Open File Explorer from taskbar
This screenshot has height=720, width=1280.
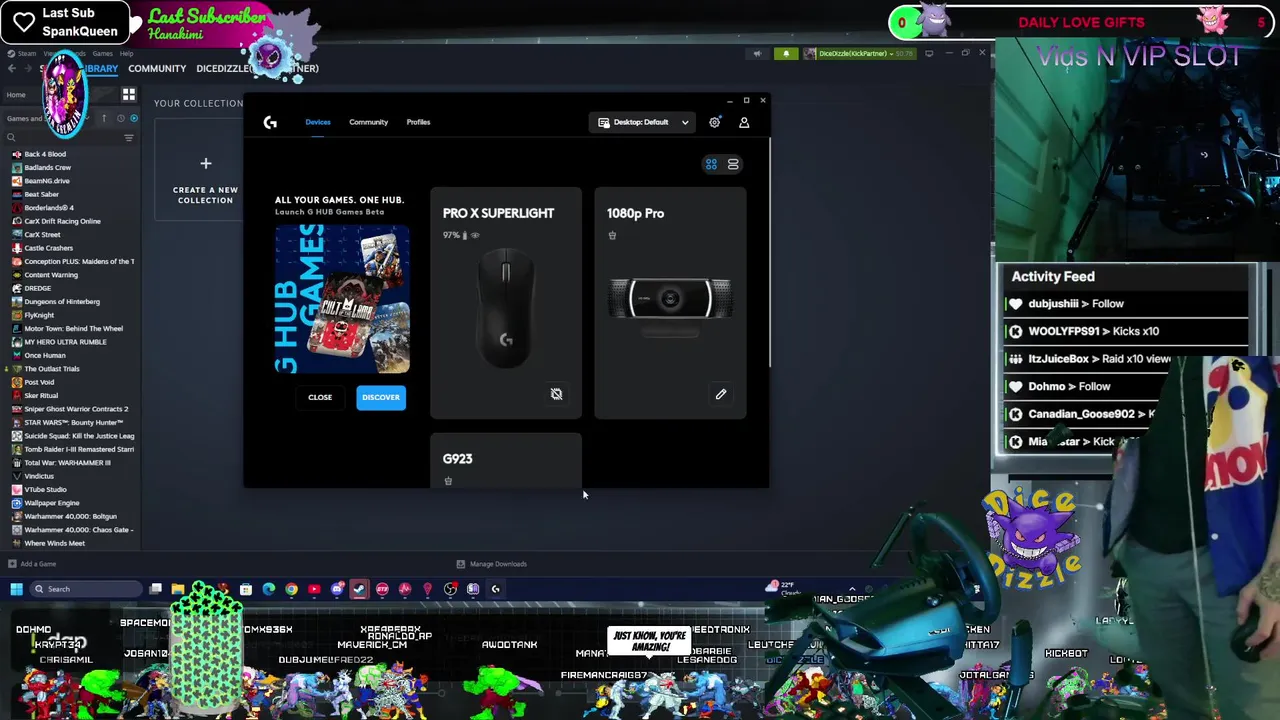[178, 589]
